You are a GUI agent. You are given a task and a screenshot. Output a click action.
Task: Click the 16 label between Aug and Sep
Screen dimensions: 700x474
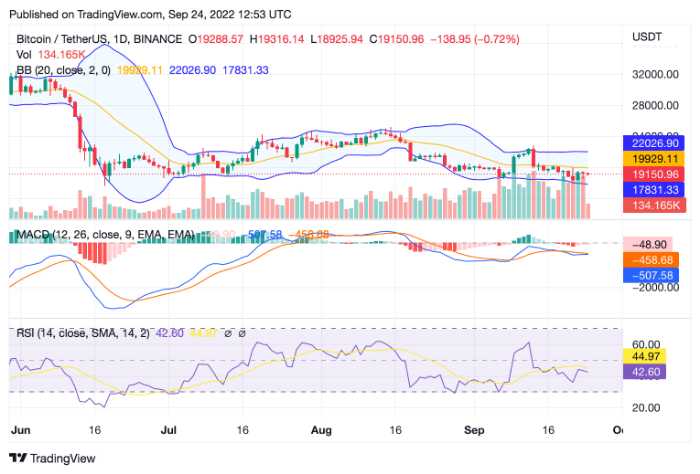click(x=396, y=430)
